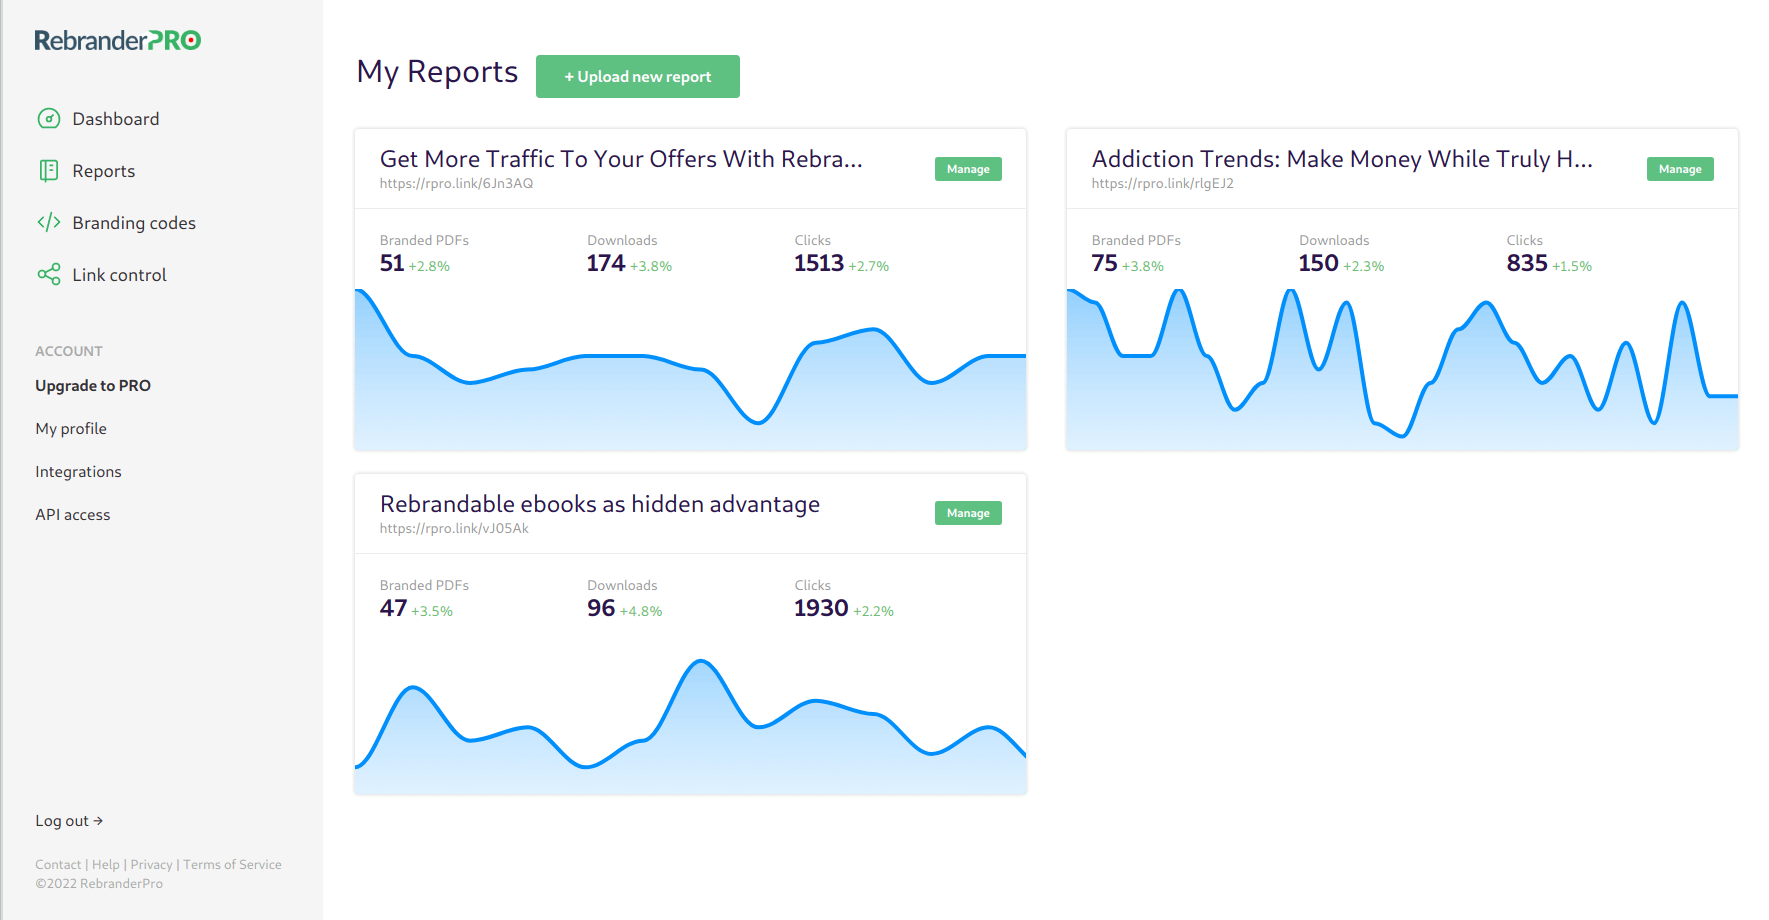Log out of the account

[x=69, y=821]
